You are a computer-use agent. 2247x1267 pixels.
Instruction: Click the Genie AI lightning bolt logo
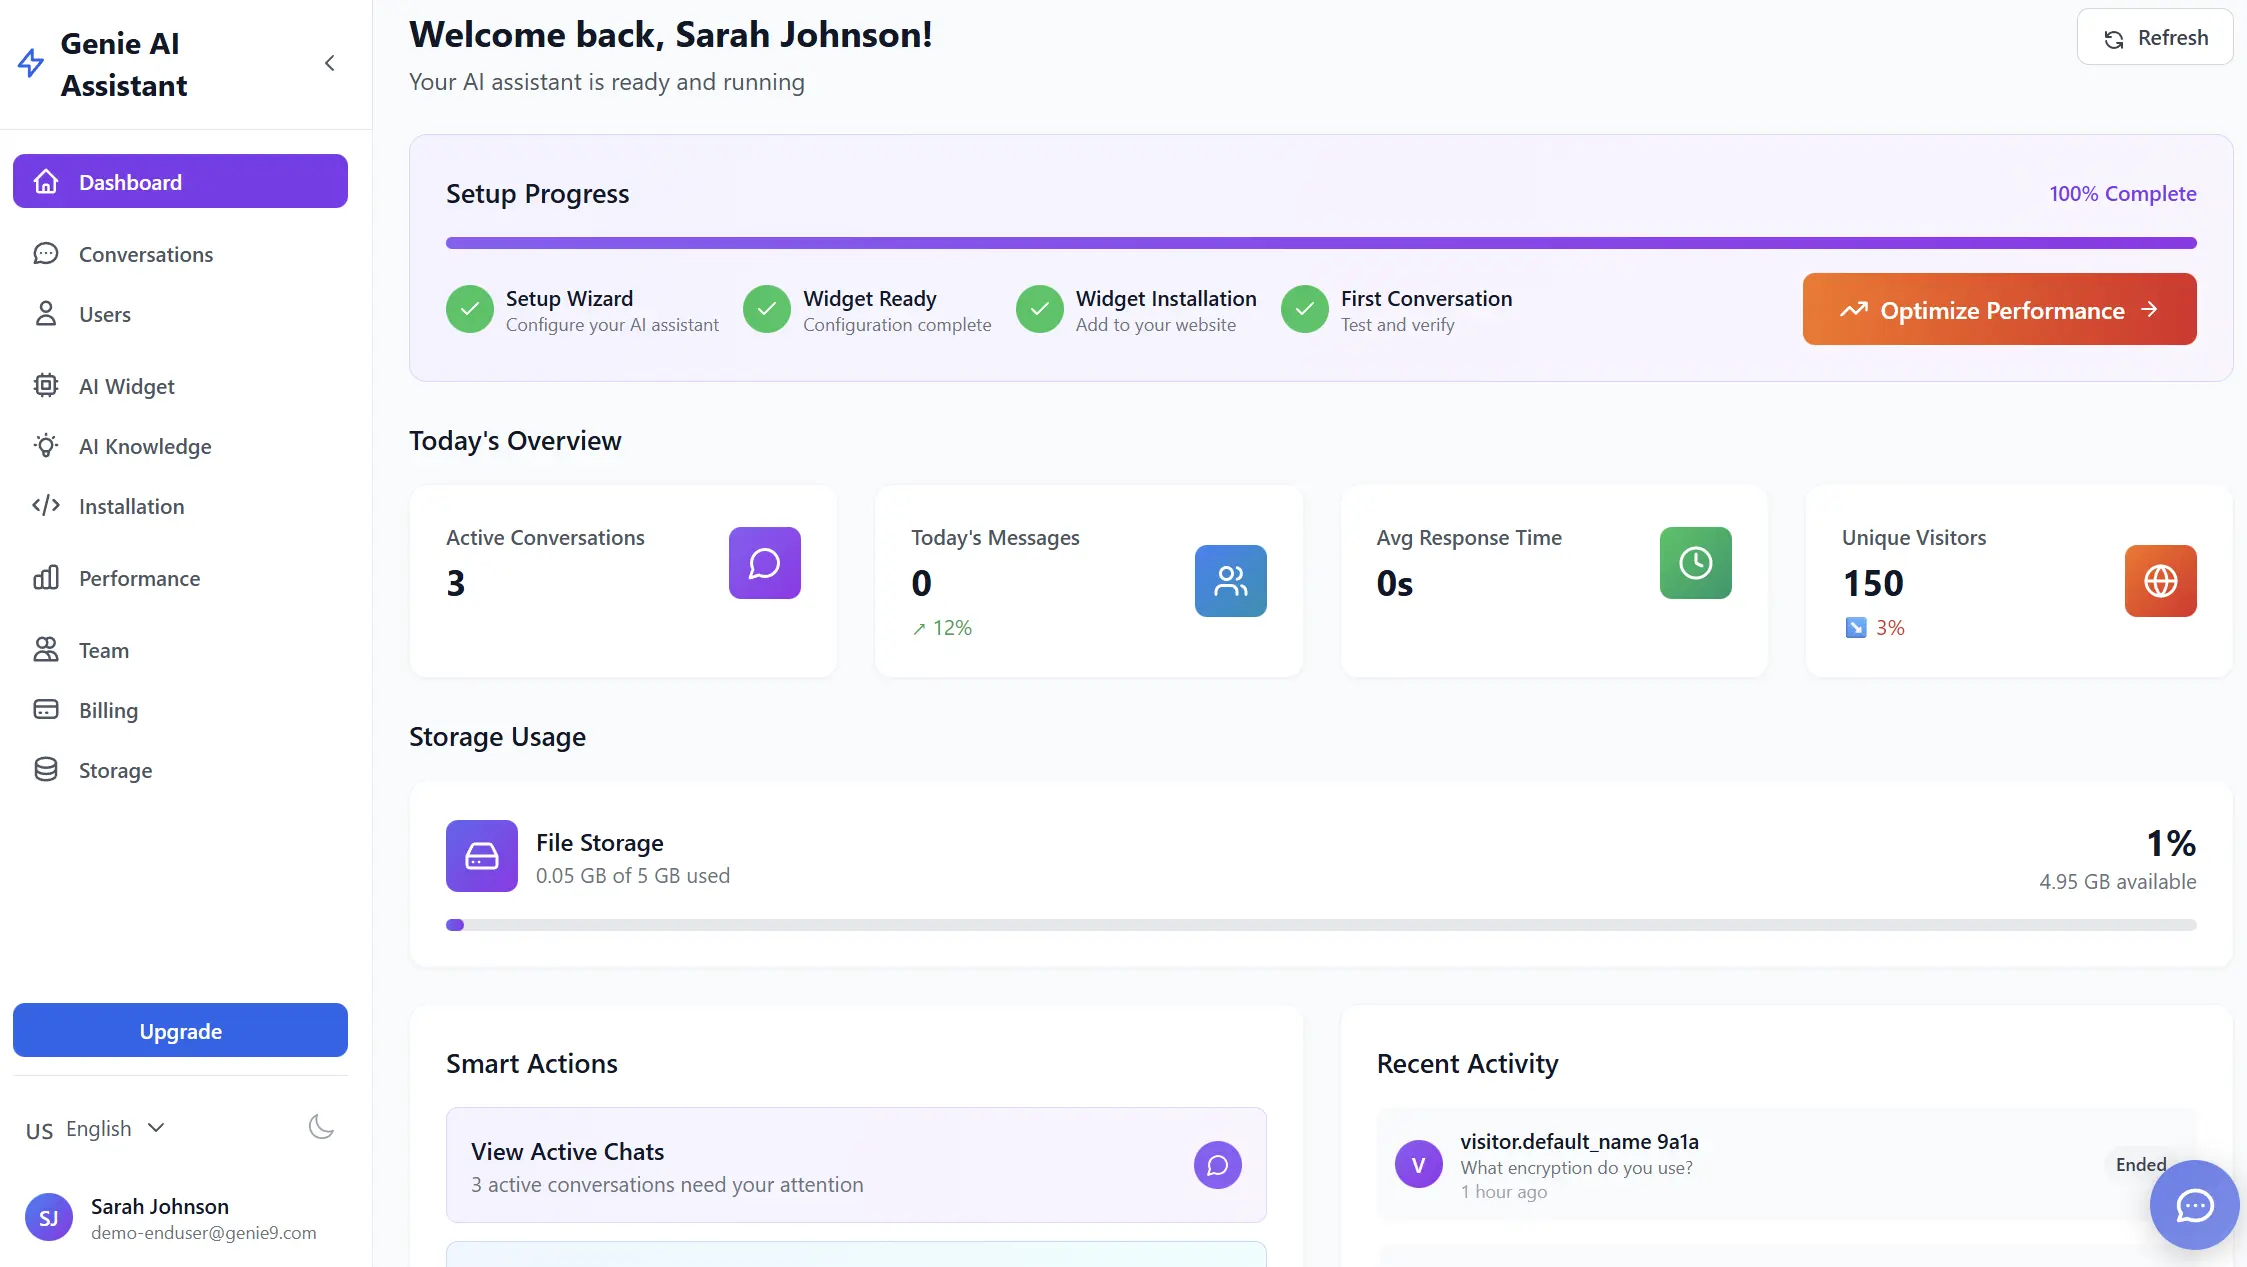(x=31, y=64)
